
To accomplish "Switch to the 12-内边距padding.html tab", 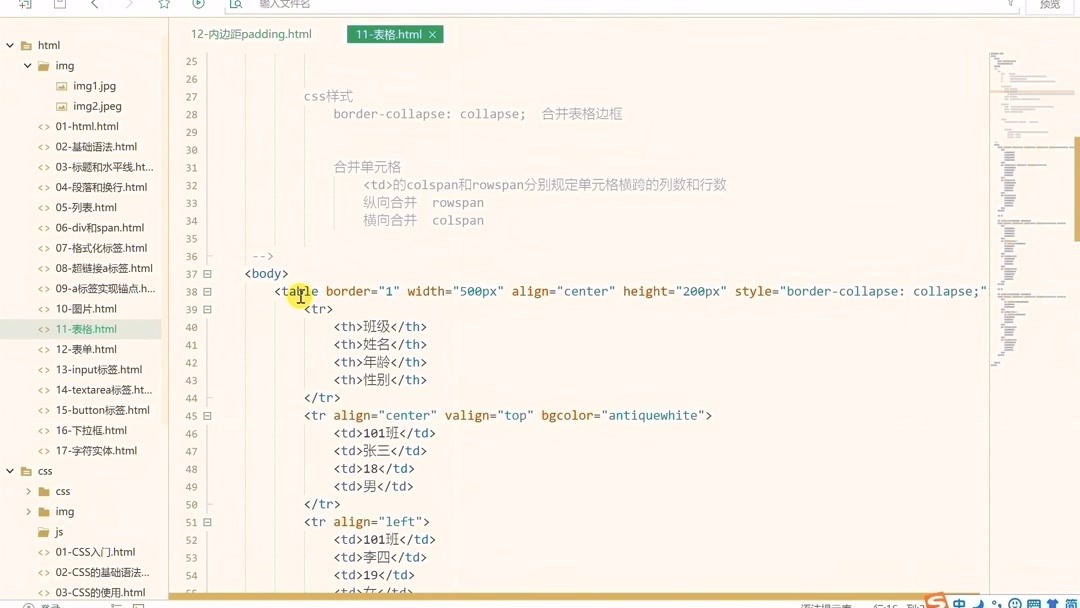I will pos(250,33).
